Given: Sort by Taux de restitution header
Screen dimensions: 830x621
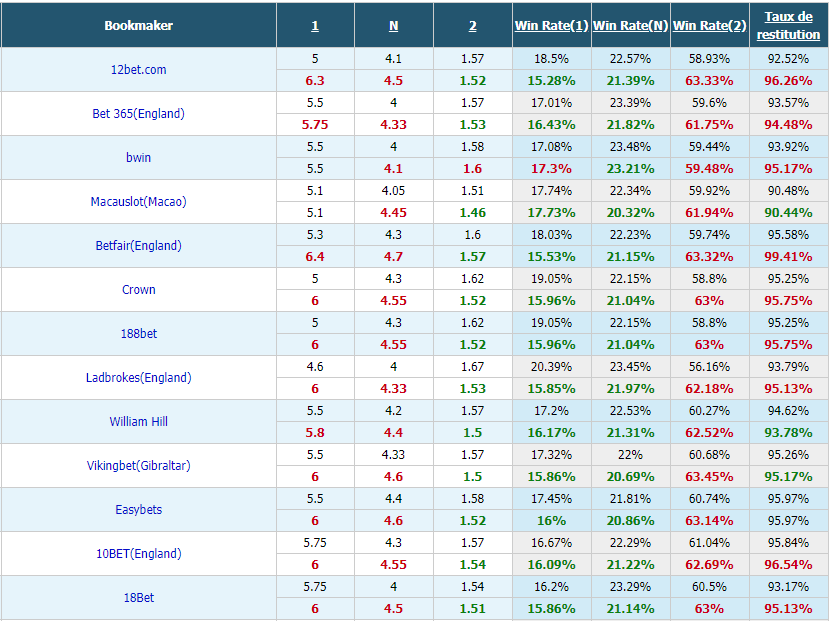Looking at the screenshot, I should click(x=788, y=25).
